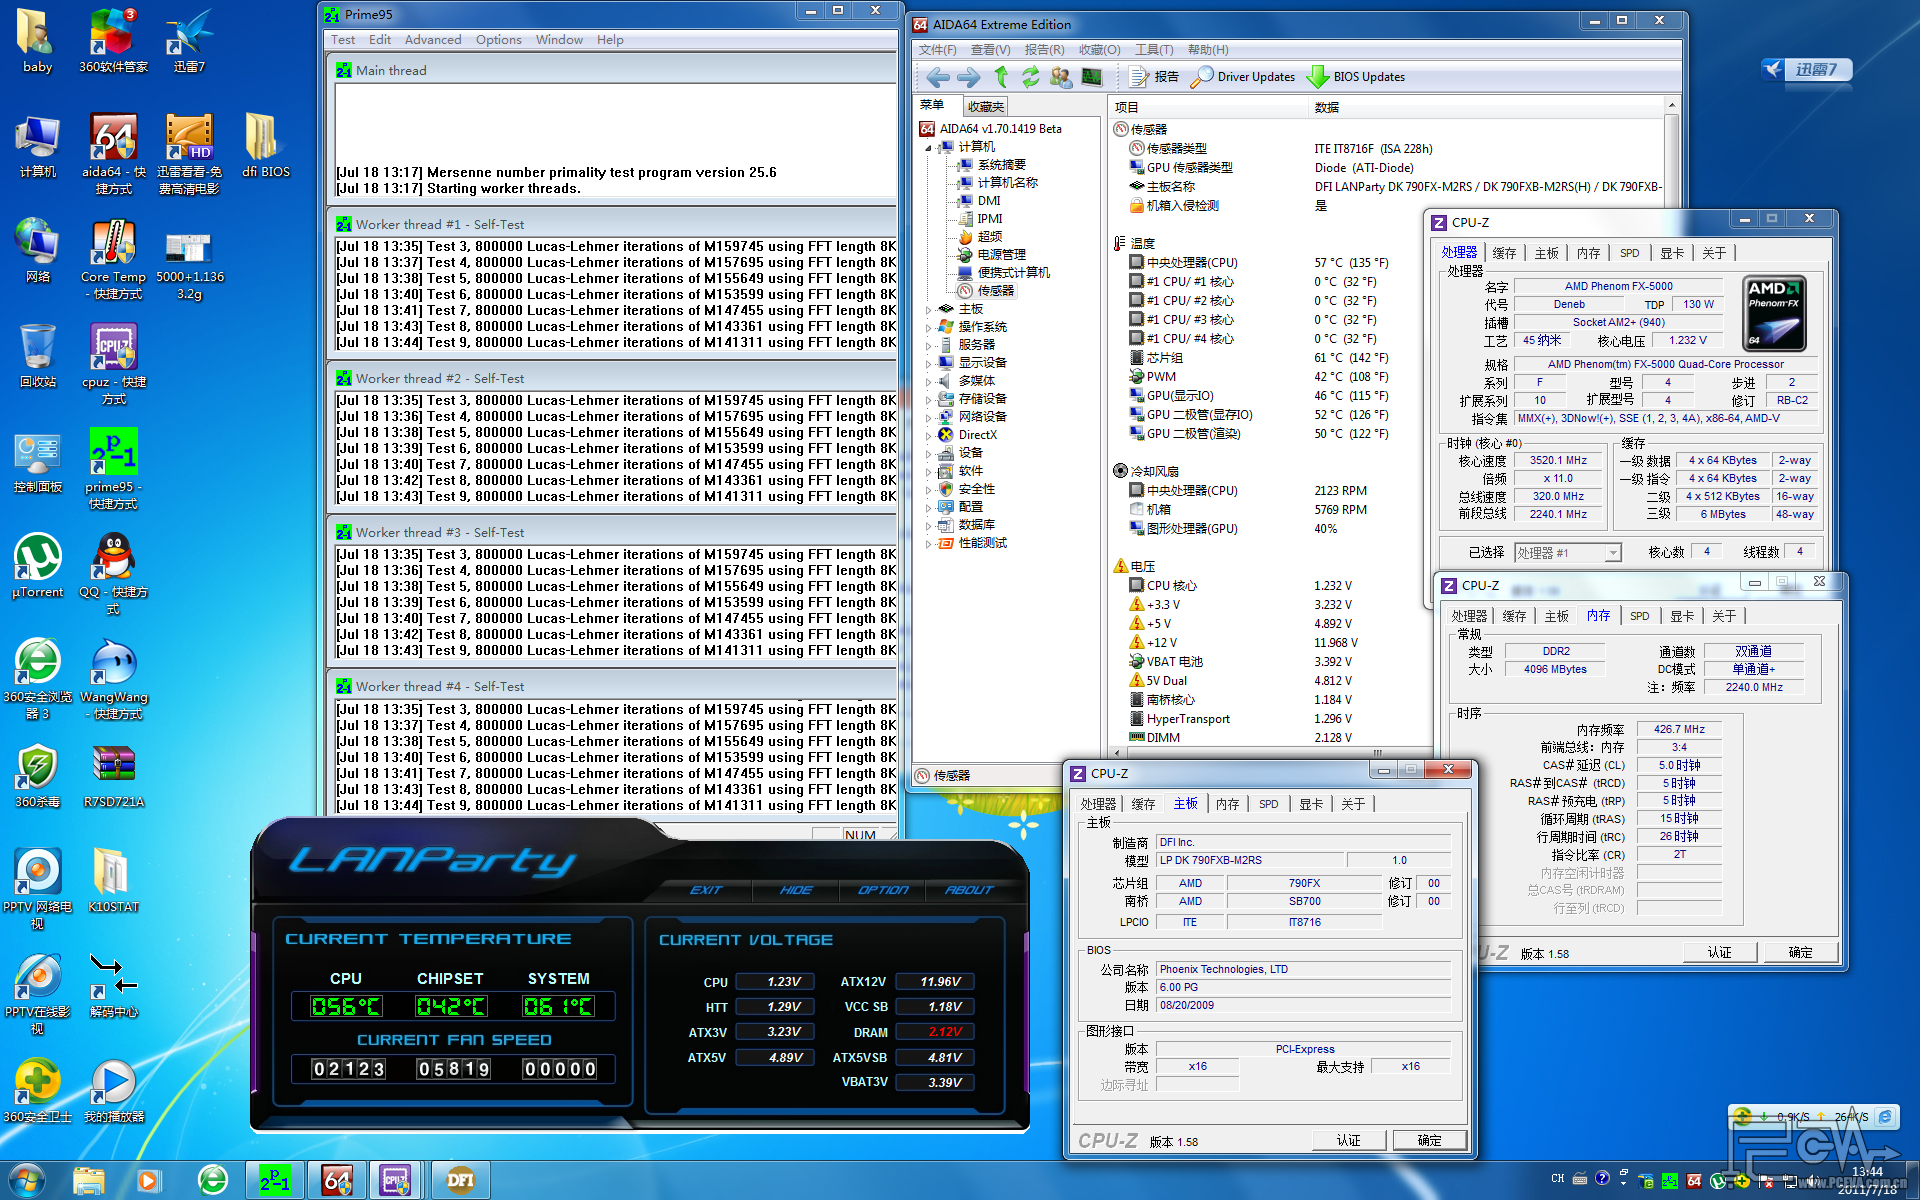Open dfi BIOS folder on desktop

[265, 146]
